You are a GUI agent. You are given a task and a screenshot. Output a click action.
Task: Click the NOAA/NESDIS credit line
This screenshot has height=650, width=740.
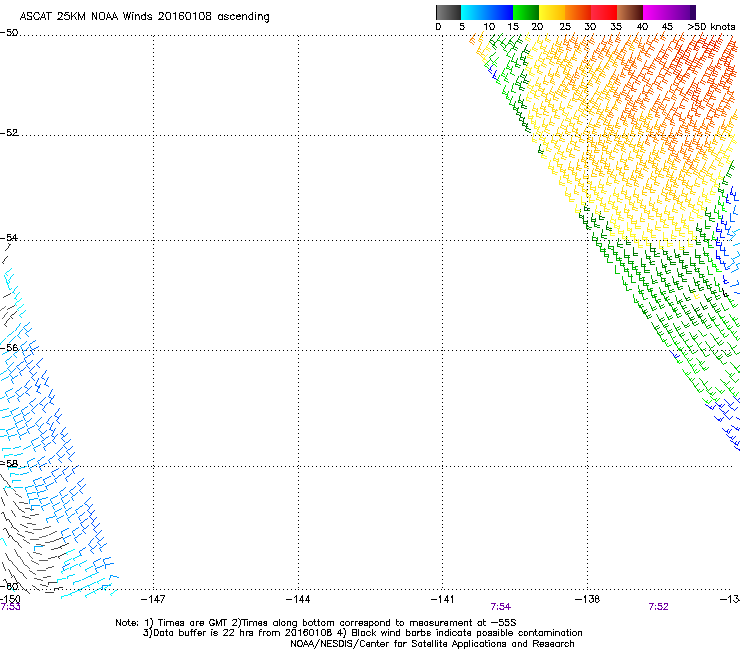[432, 644]
